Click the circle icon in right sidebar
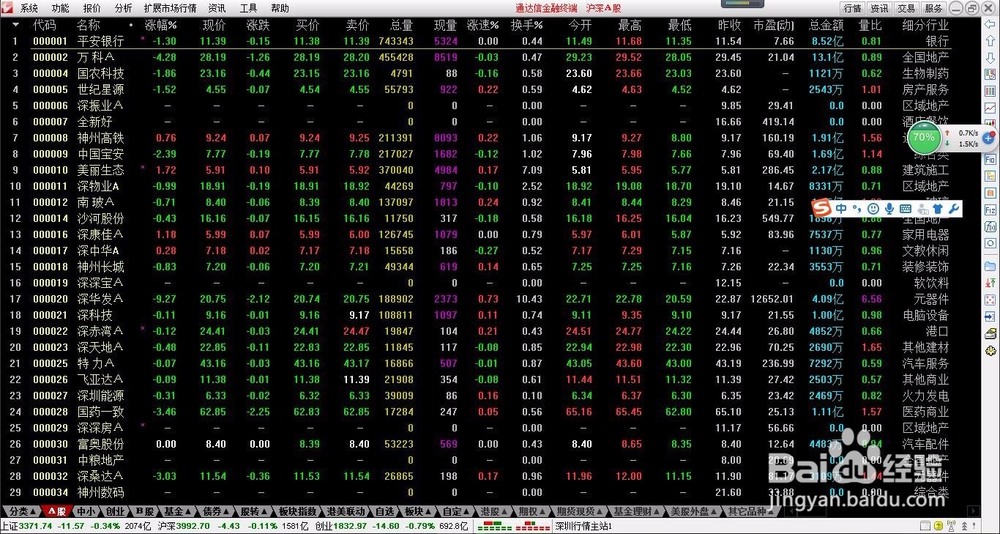The height and width of the screenshot is (534, 1000). 990,243
